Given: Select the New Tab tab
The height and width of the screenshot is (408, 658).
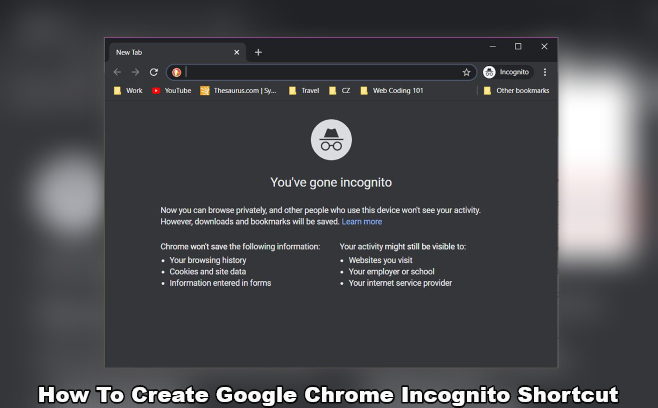Looking at the screenshot, I should pyautogui.click(x=178, y=52).
